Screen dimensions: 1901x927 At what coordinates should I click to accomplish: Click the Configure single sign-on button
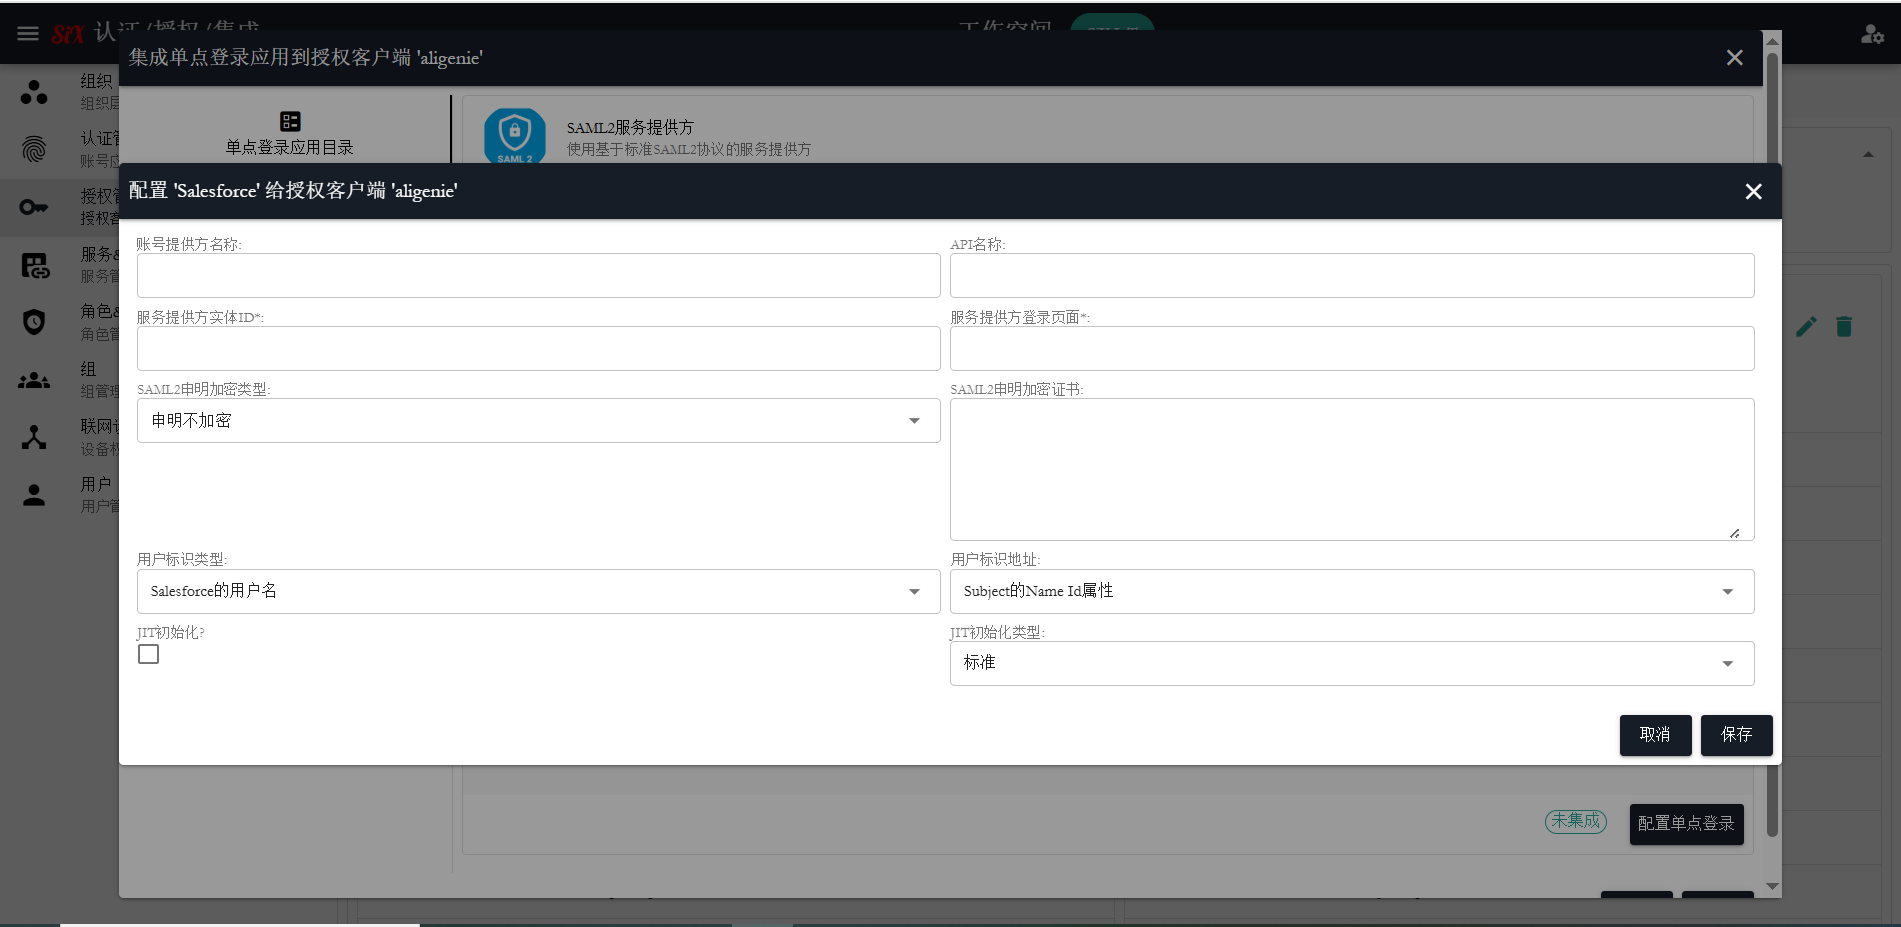click(1686, 824)
